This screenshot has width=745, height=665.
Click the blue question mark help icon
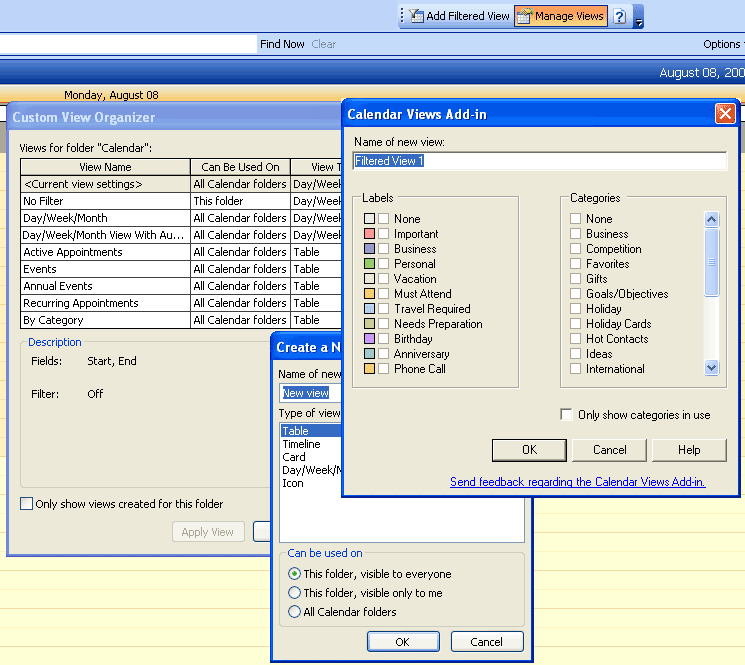(620, 16)
